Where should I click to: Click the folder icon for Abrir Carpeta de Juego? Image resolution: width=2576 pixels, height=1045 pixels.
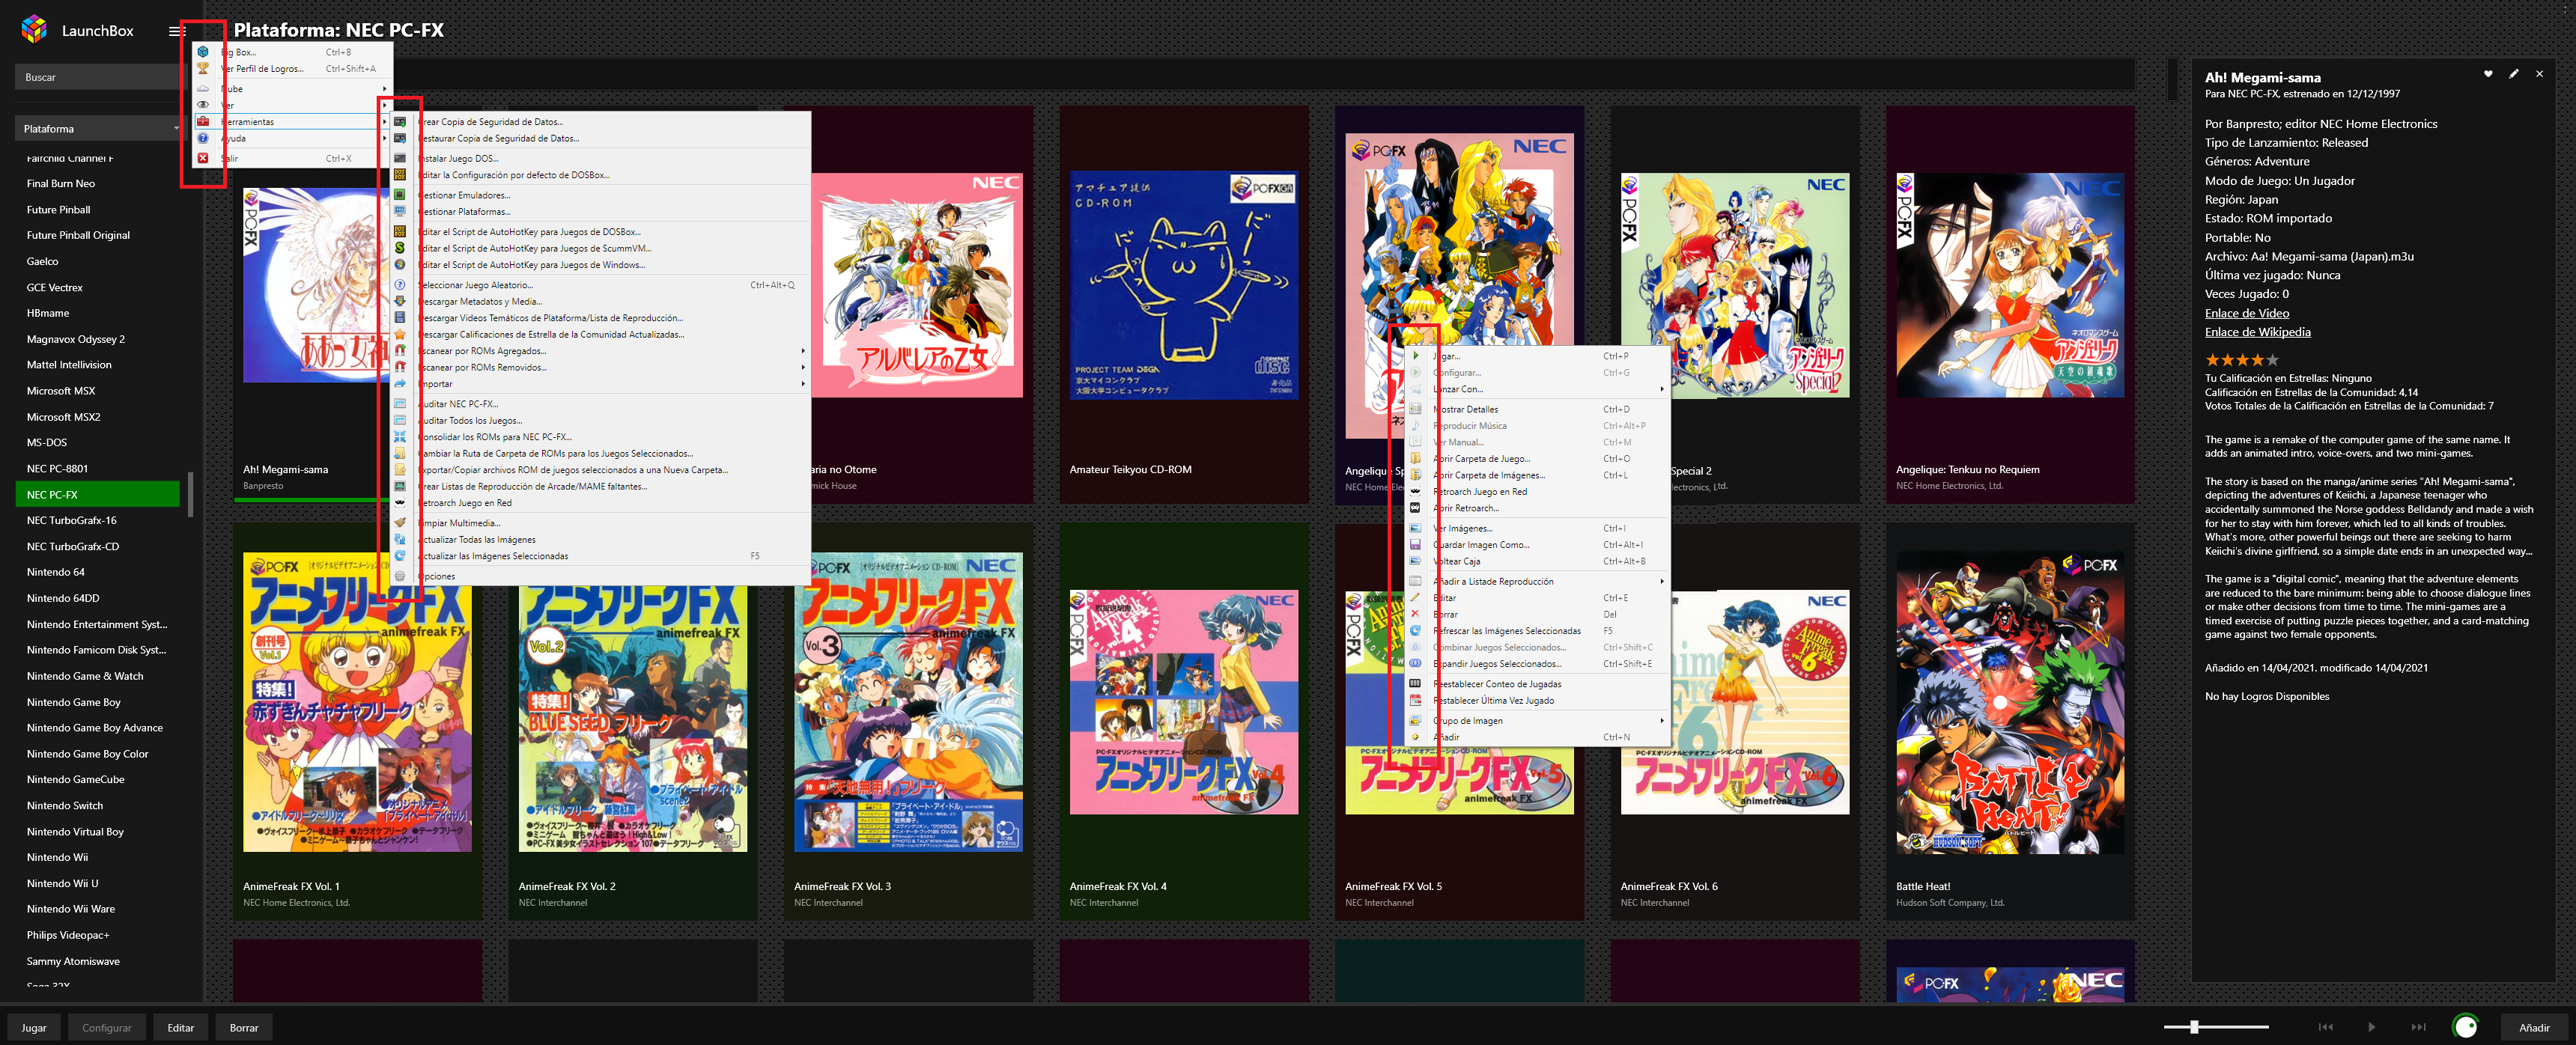(1415, 459)
